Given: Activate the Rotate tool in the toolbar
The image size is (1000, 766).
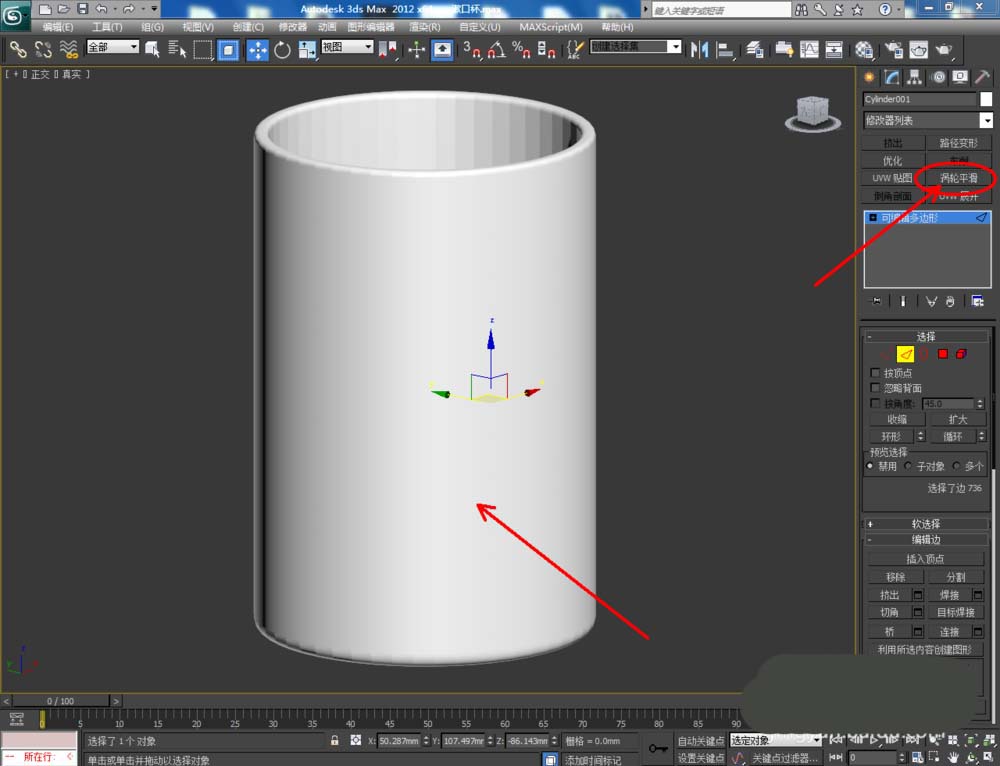Looking at the screenshot, I should point(282,49).
